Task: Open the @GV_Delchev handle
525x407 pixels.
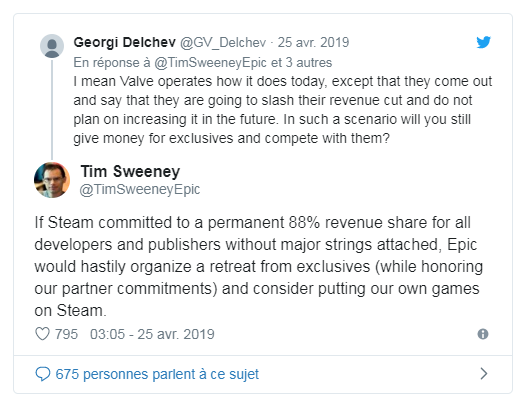Action: point(223,43)
